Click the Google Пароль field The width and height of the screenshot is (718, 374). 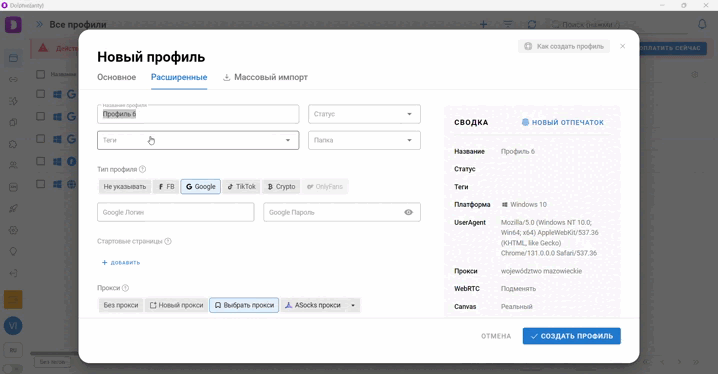click(342, 212)
